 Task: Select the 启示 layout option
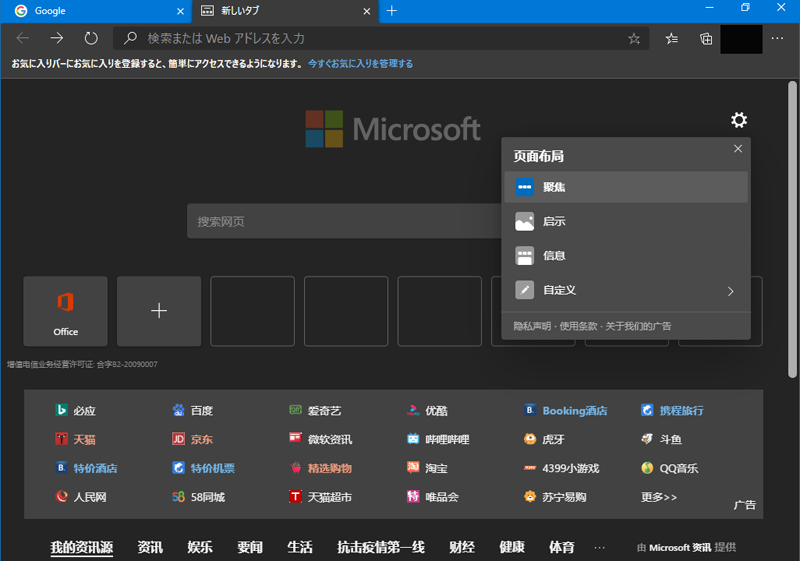pyautogui.click(x=626, y=221)
